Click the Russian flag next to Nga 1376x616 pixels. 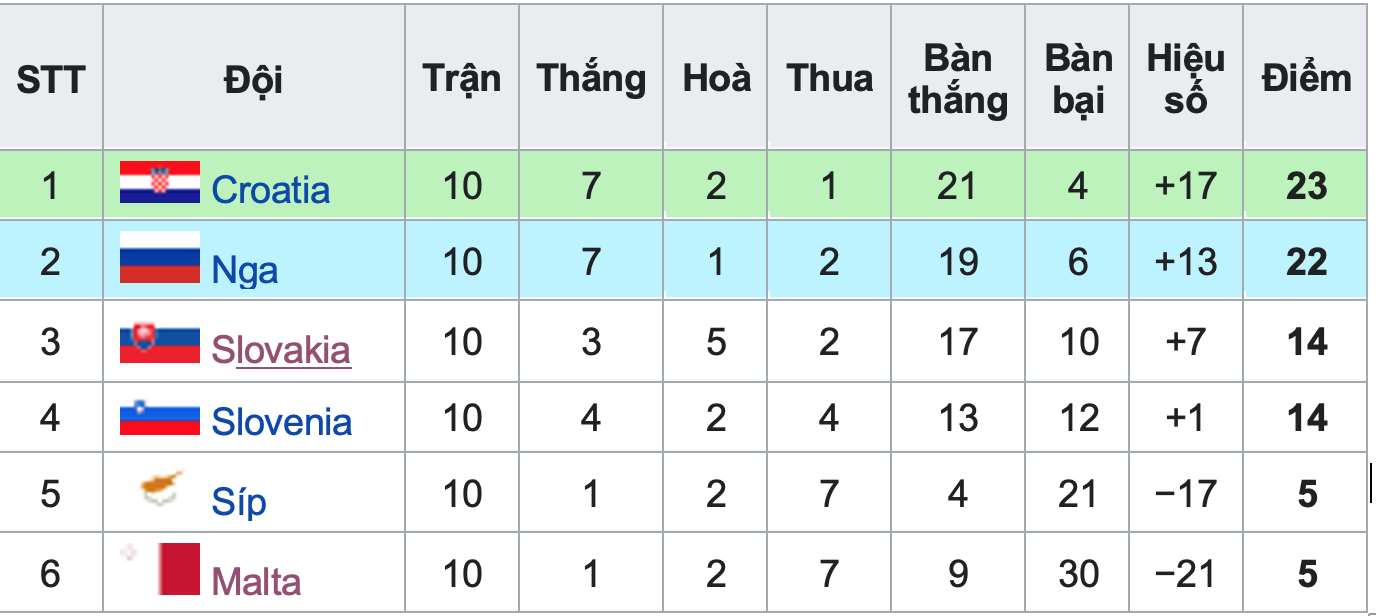tap(160, 258)
